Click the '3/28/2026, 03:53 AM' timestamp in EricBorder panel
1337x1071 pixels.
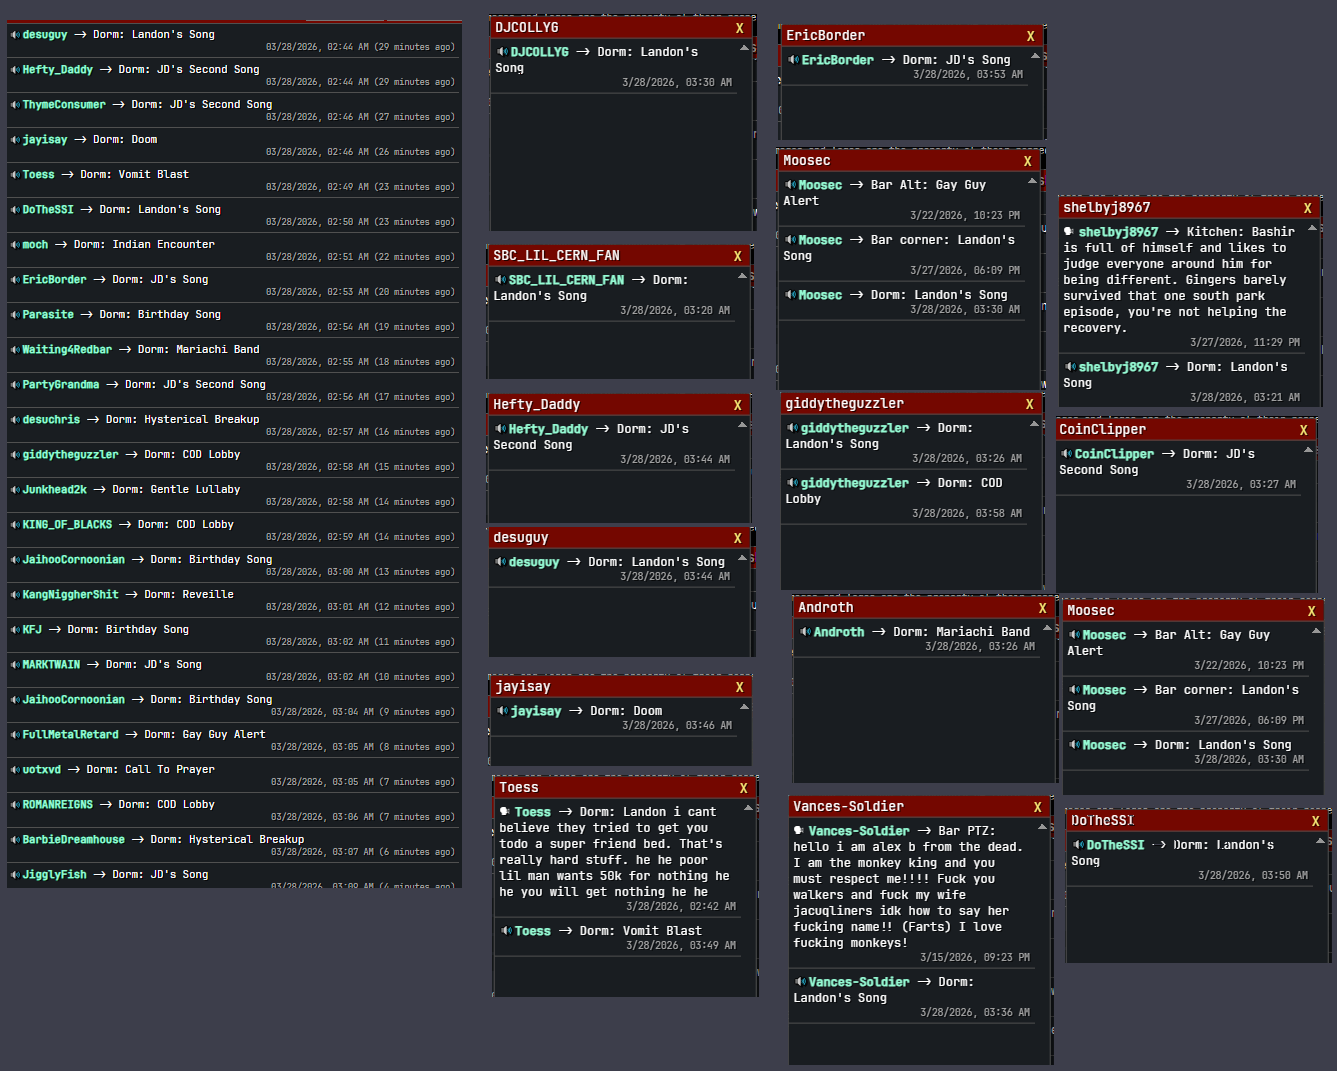coord(968,75)
